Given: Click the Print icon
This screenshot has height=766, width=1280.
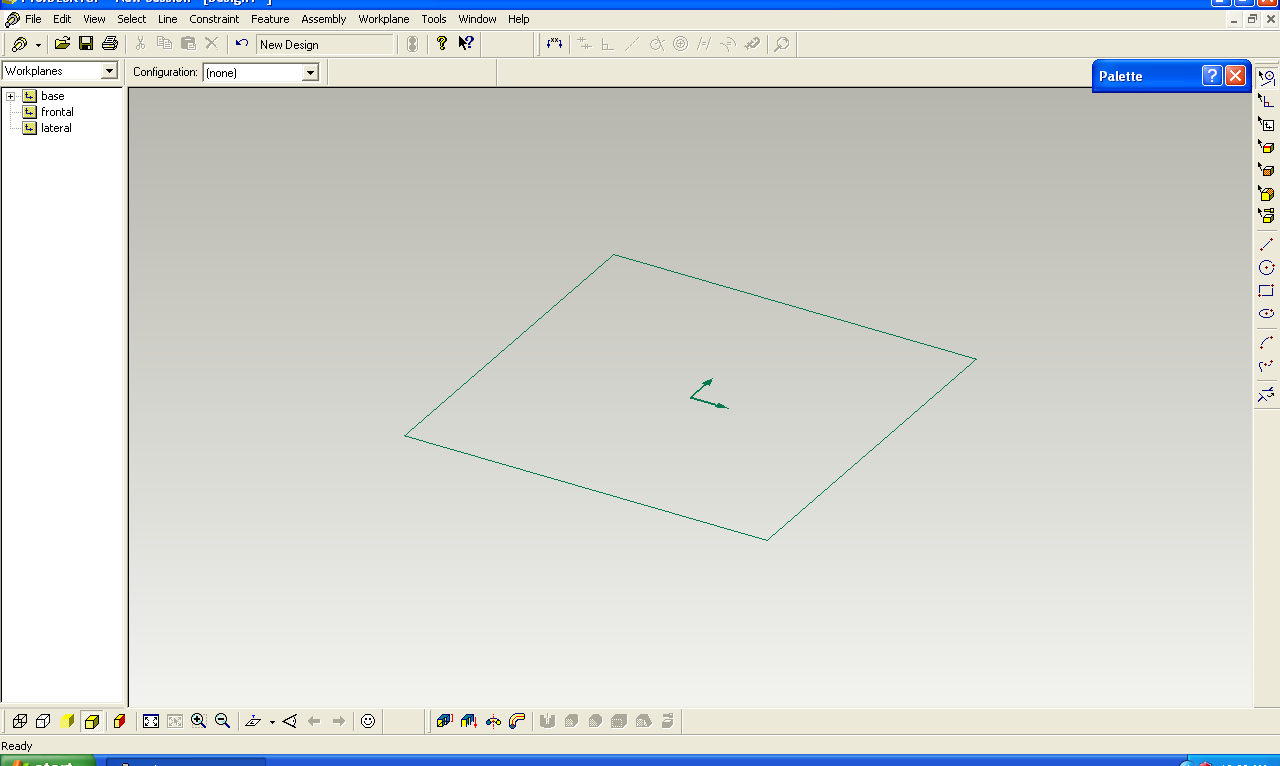Looking at the screenshot, I should point(110,44).
